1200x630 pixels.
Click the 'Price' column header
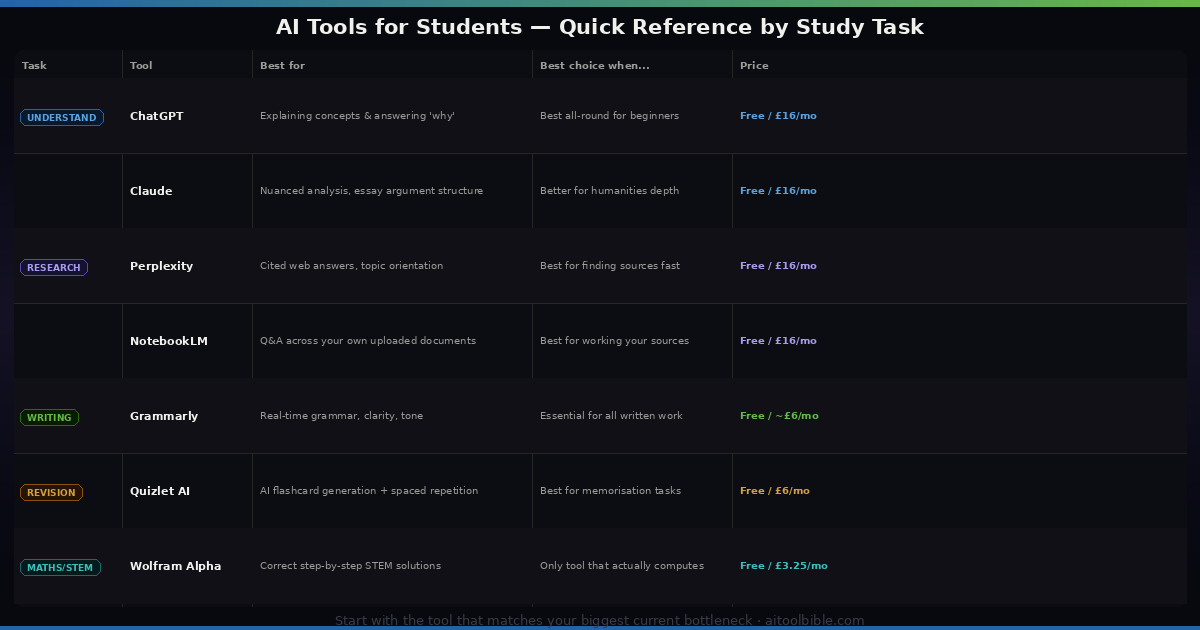pyautogui.click(x=754, y=66)
